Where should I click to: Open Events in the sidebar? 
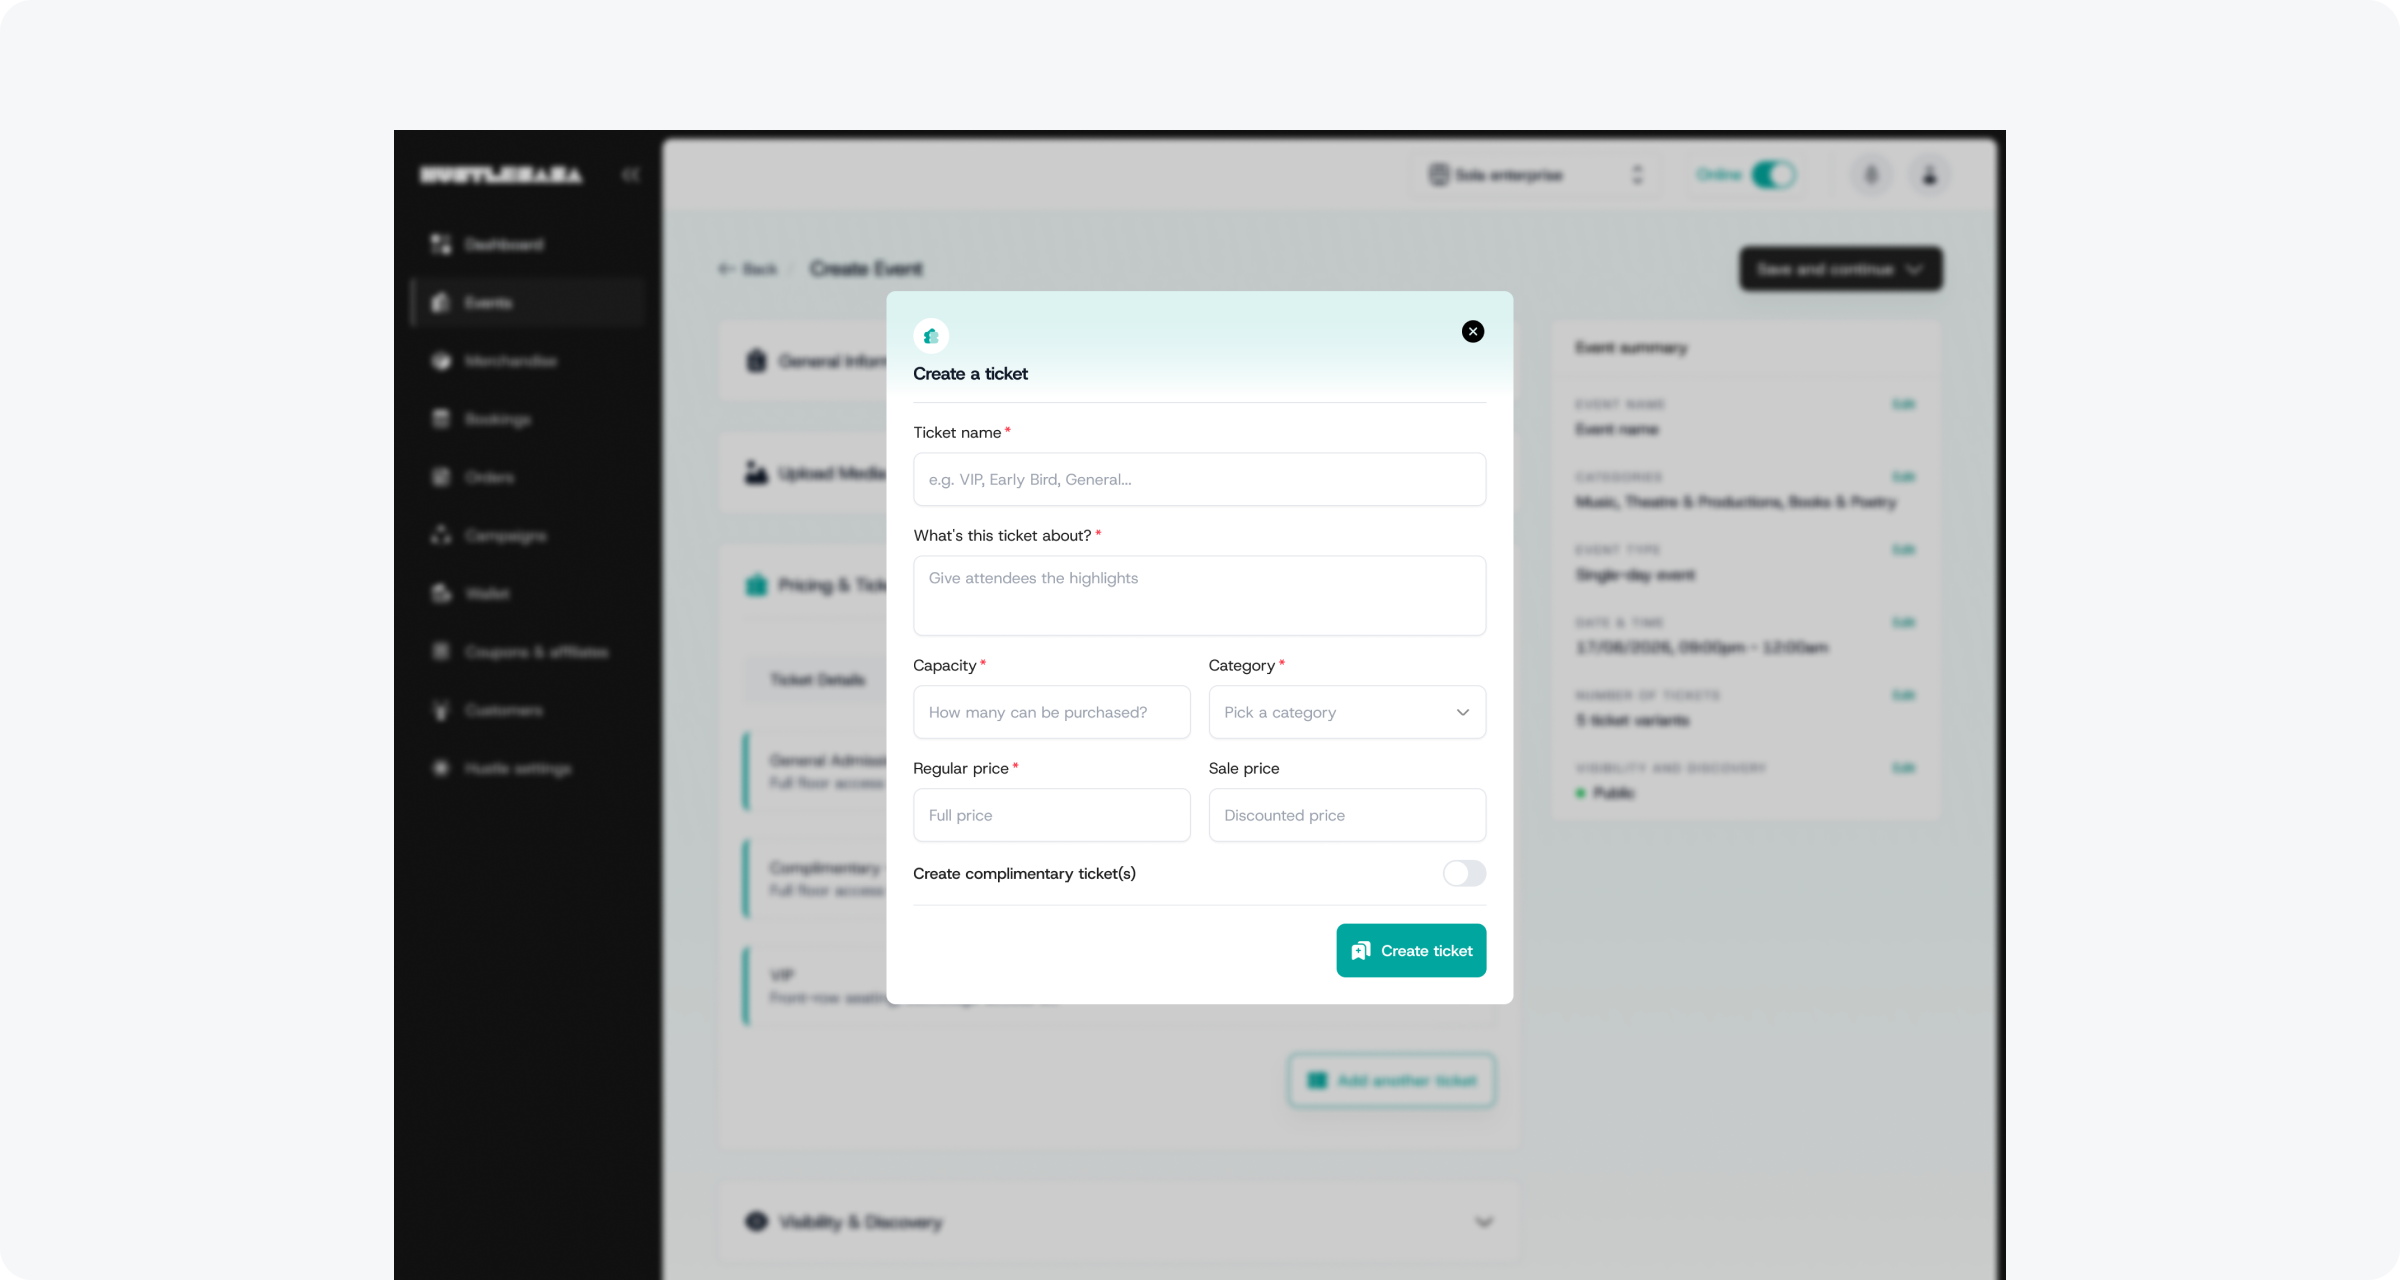click(528, 302)
